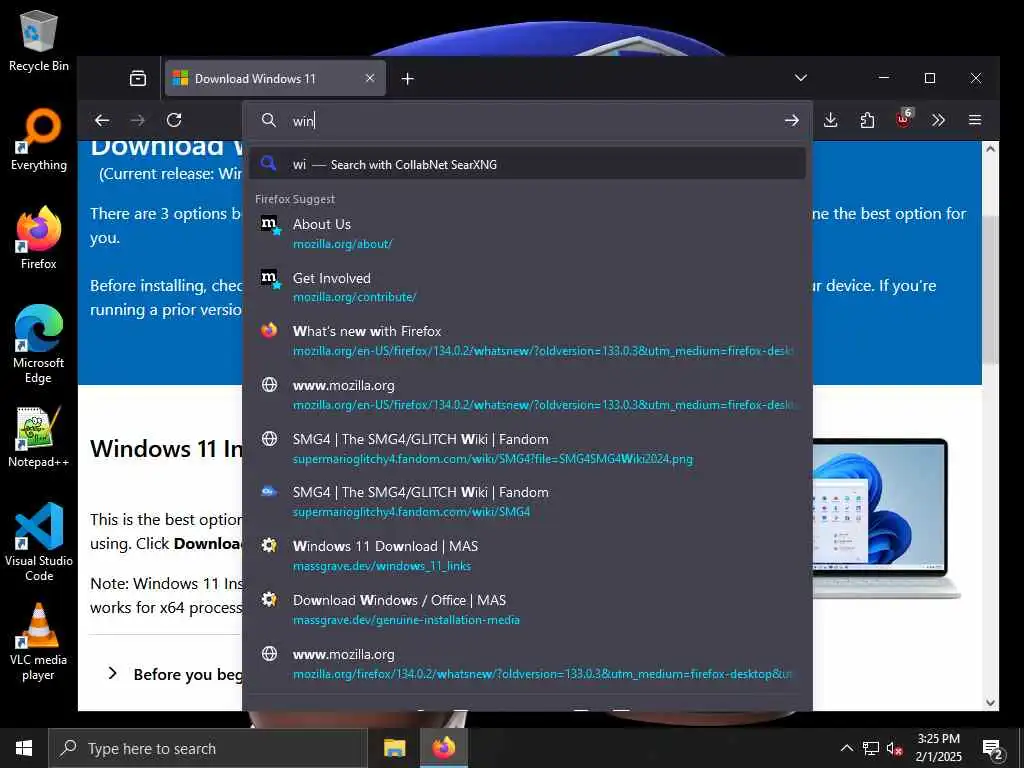Select the supermarioglitchy4.fandom.com/wiki/SMG4 suggestion

(527, 502)
